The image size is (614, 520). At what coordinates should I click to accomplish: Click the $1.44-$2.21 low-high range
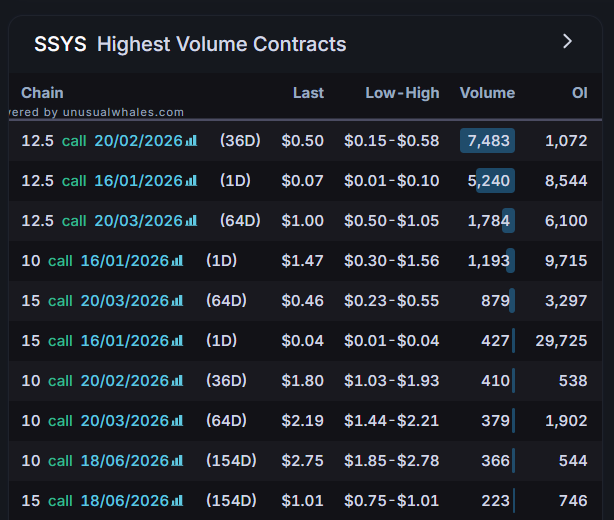392,420
